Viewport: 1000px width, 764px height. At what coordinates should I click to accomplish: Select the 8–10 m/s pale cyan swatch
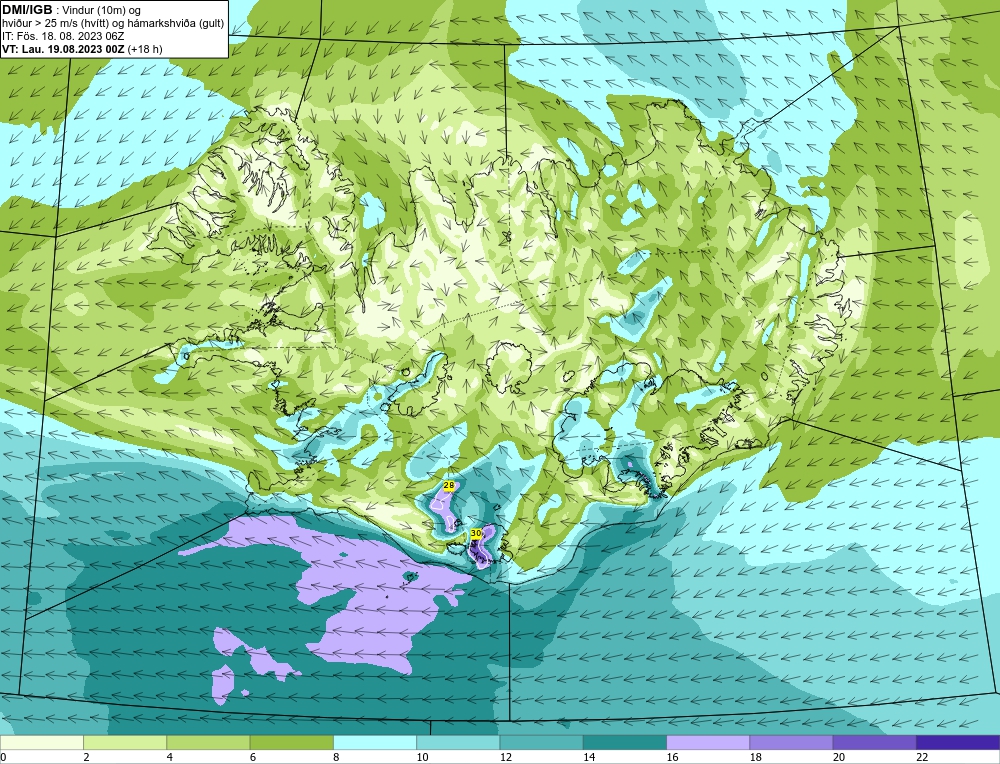pyautogui.click(x=375, y=743)
